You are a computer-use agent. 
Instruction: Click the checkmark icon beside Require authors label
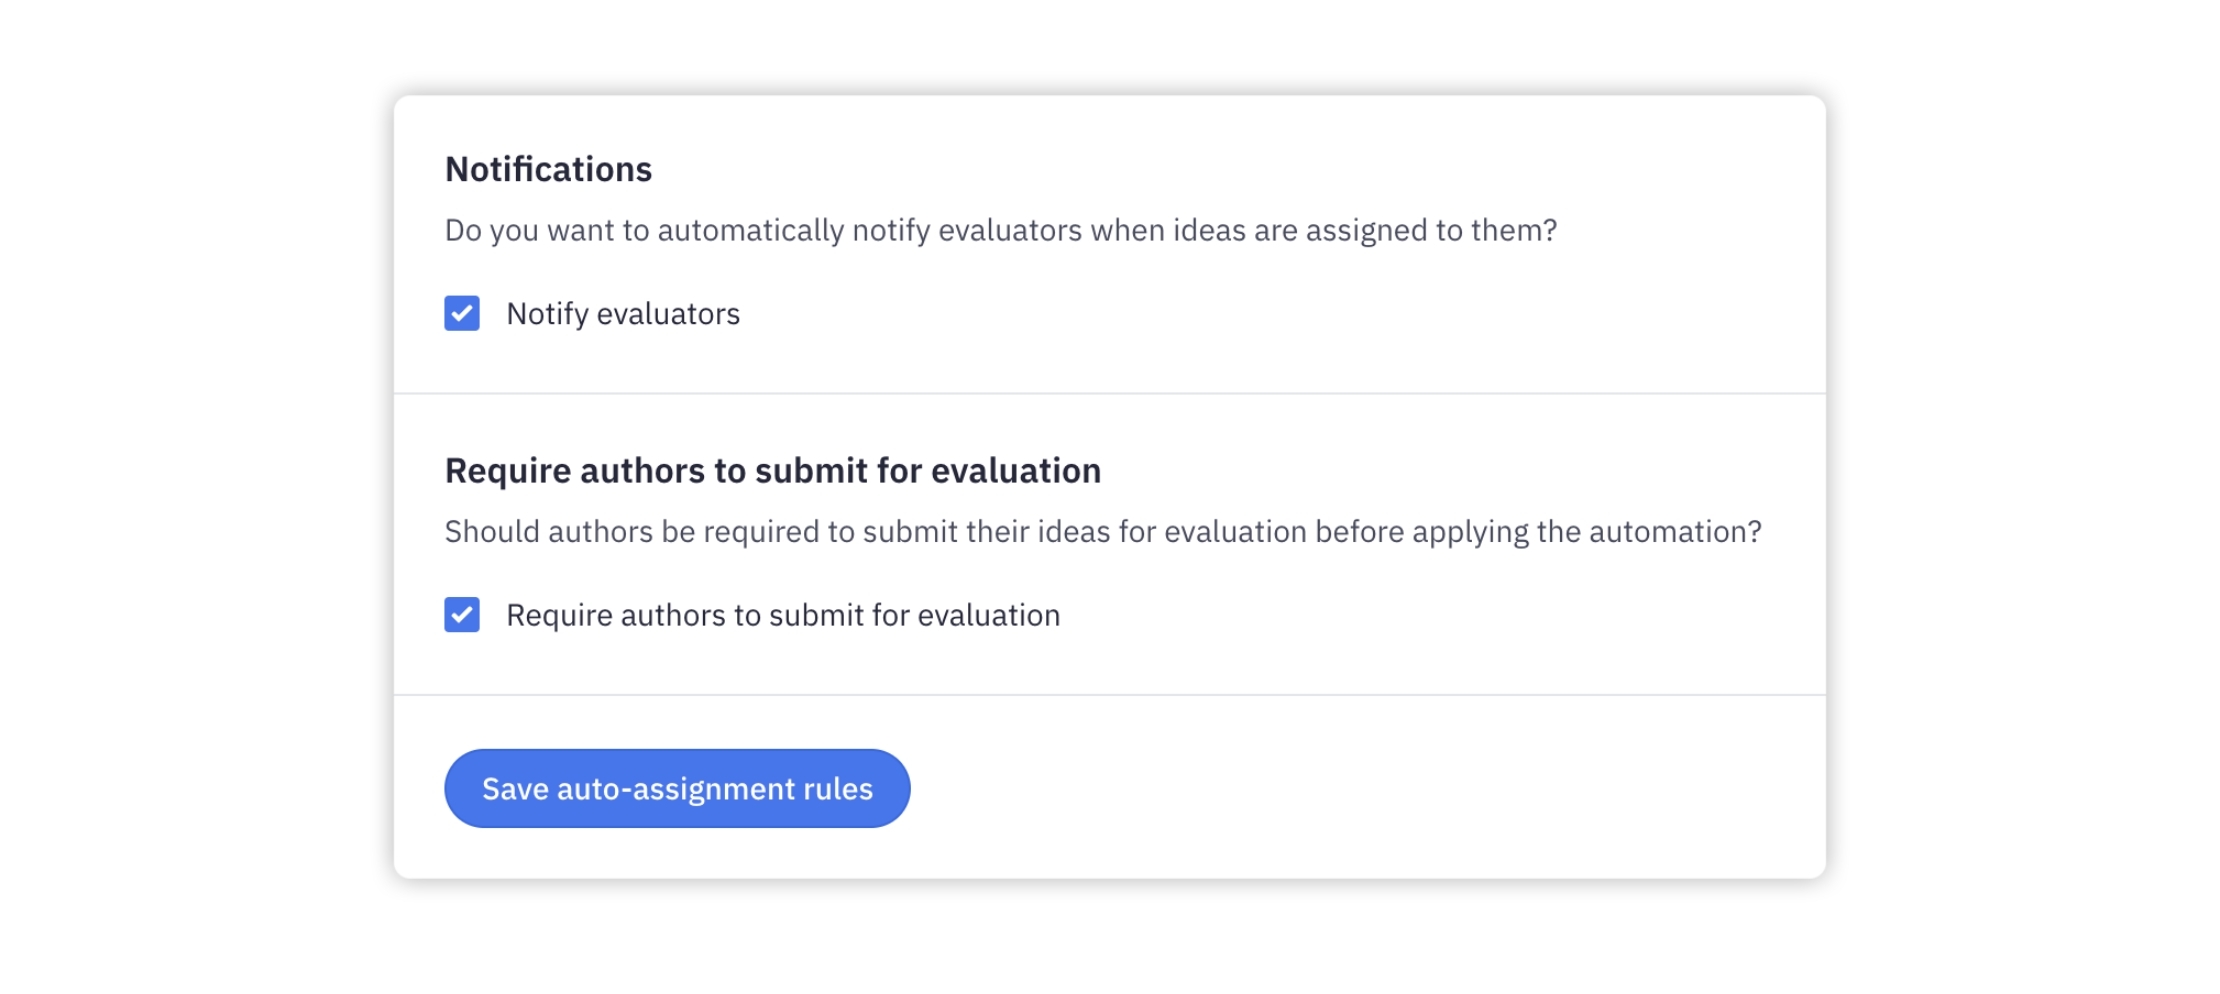(x=462, y=614)
